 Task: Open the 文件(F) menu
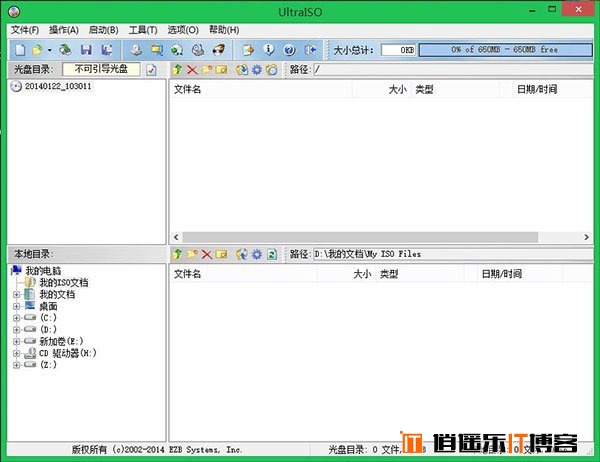point(25,30)
